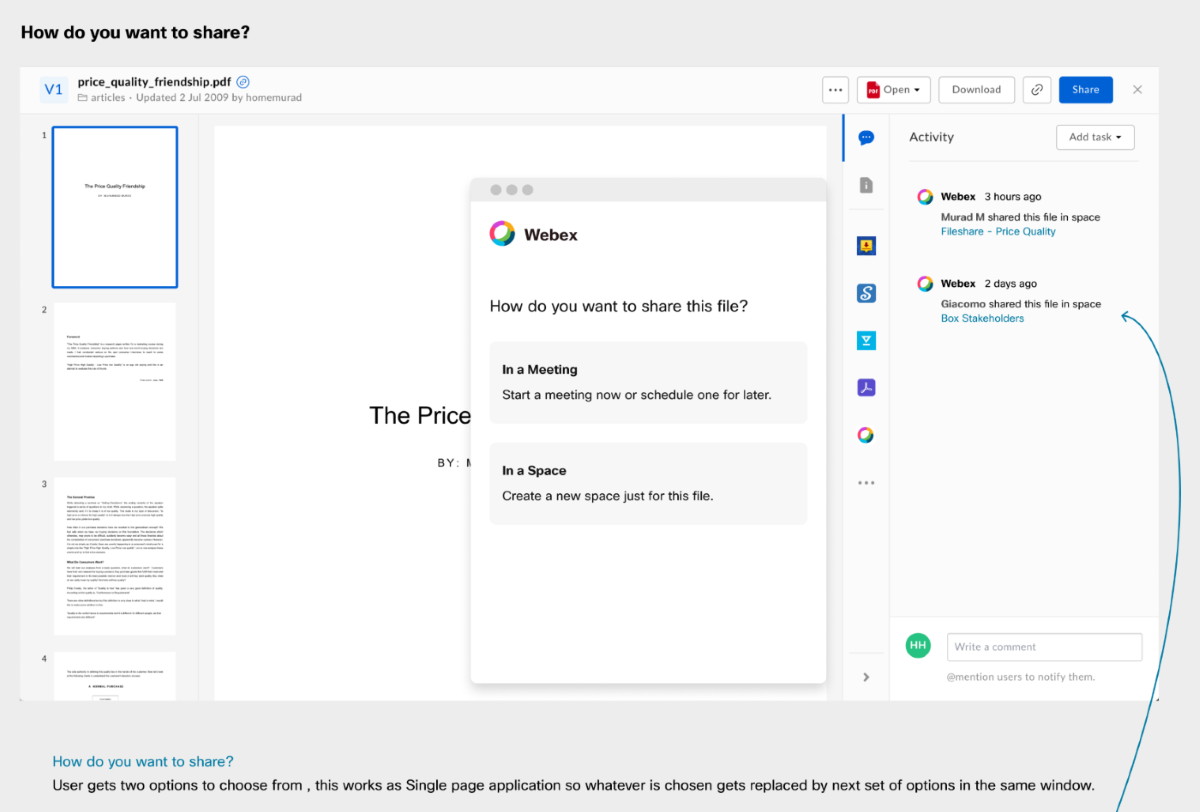1200x812 pixels.
Task: Select page 1 thumbnail
Action: [x=115, y=207]
